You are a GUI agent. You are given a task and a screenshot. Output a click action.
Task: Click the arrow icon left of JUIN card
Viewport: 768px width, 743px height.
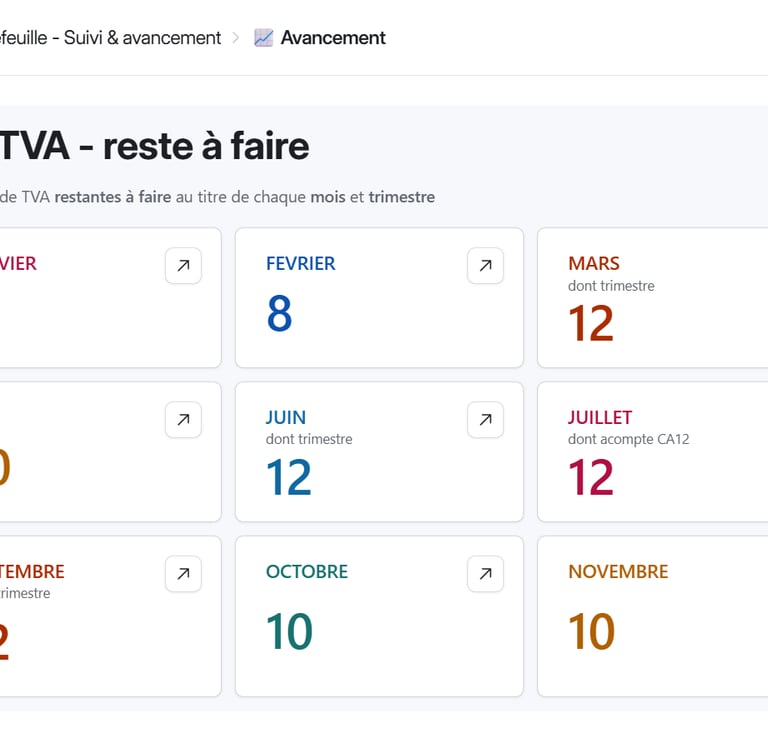tap(183, 420)
